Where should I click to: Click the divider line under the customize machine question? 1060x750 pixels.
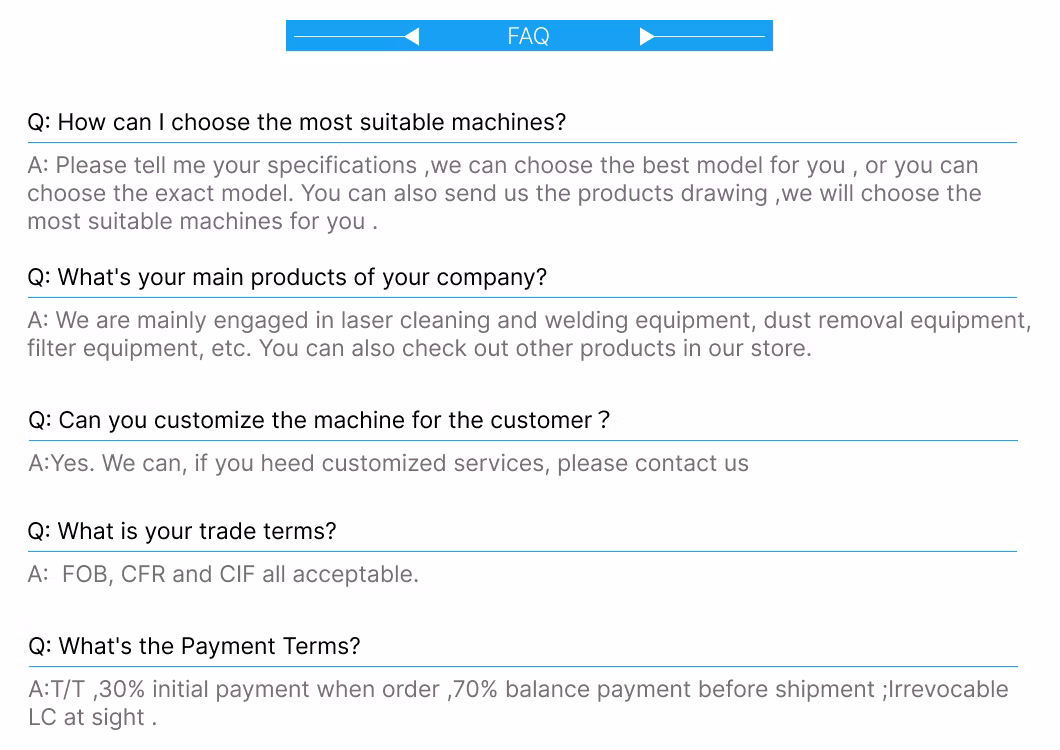[522, 440]
